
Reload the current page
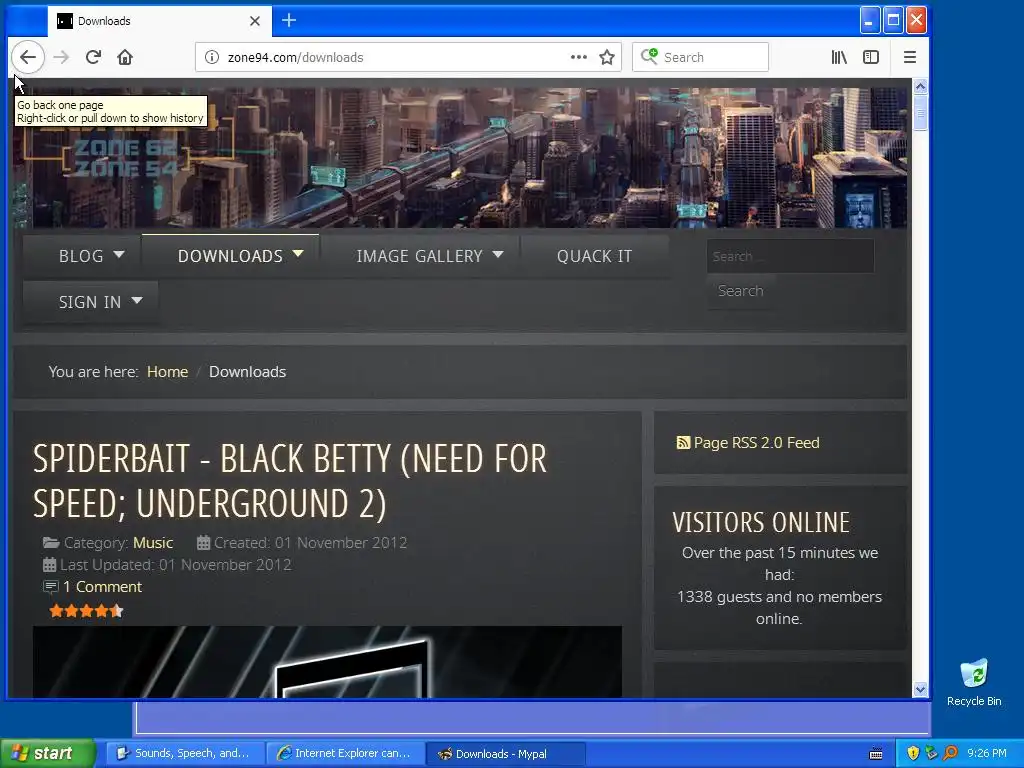[x=93, y=57]
